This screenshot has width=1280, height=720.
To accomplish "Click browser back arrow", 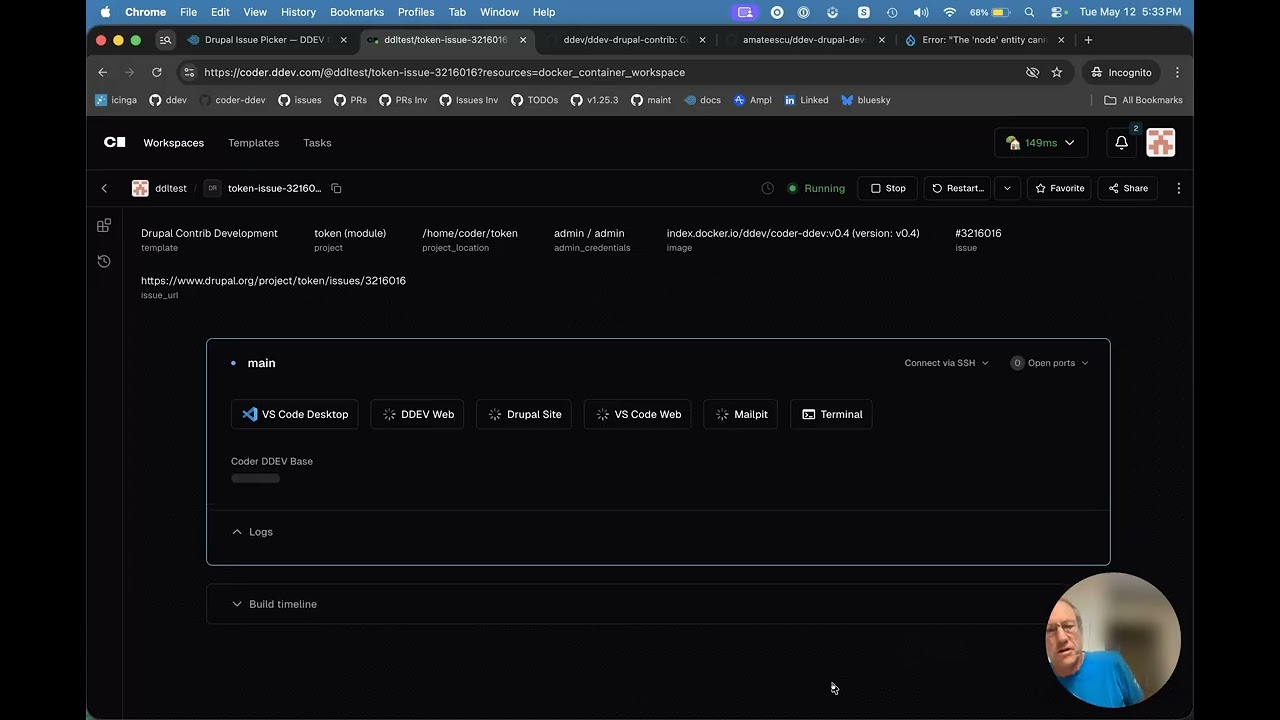I will pyautogui.click(x=102, y=72).
